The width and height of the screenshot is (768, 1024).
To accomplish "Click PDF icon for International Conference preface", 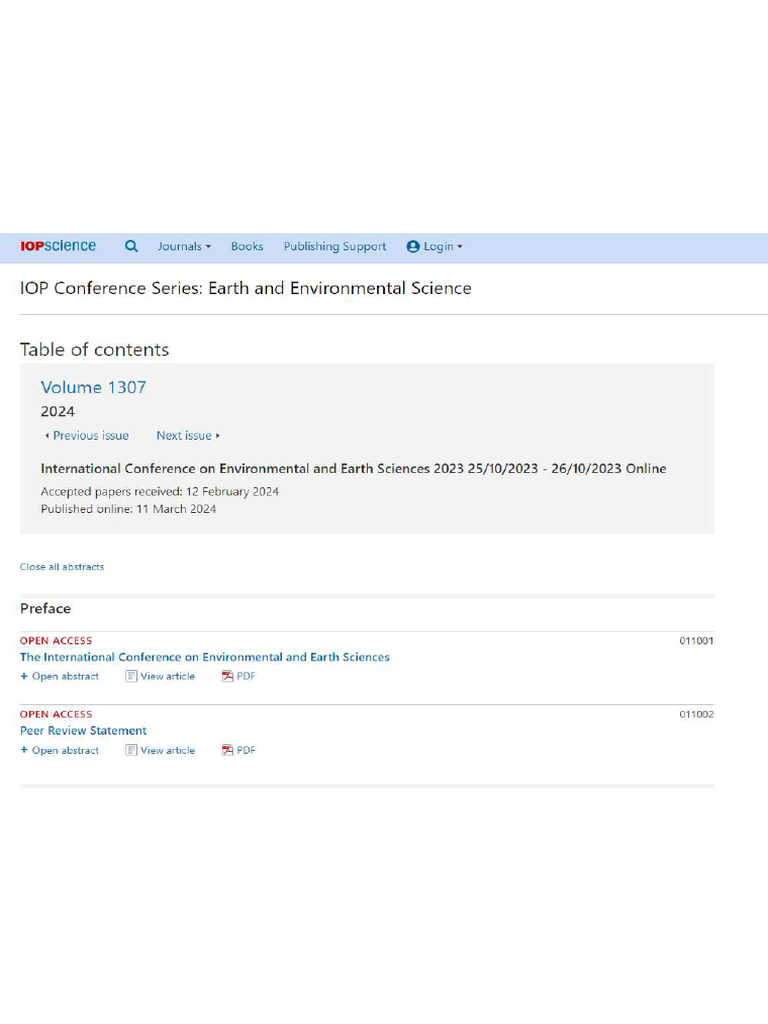I will (x=228, y=676).
